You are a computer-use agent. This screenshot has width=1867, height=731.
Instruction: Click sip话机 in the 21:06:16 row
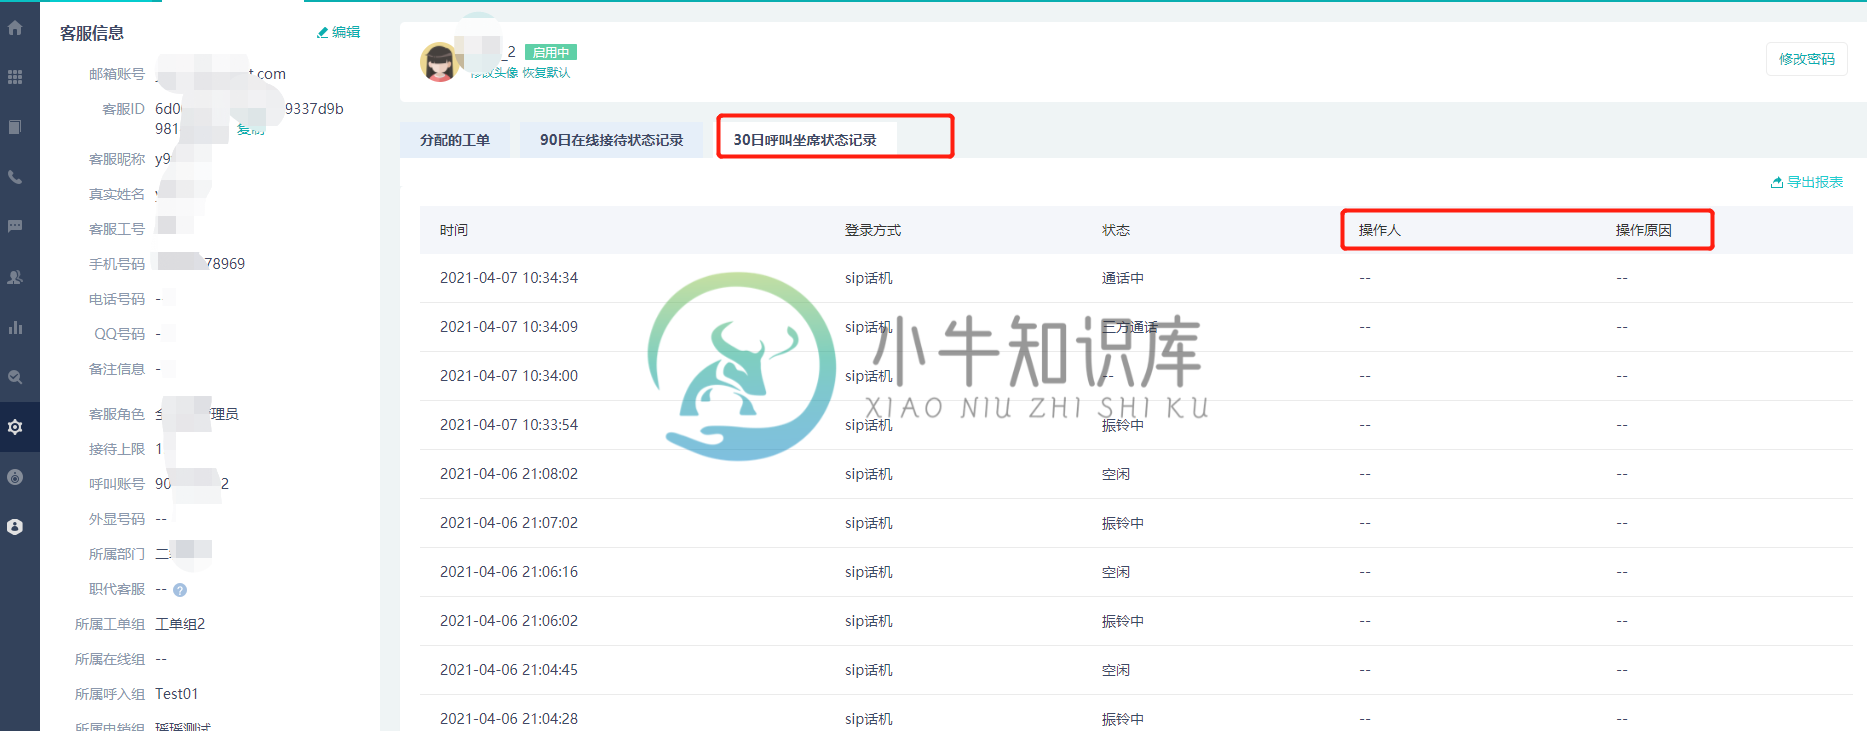click(869, 572)
